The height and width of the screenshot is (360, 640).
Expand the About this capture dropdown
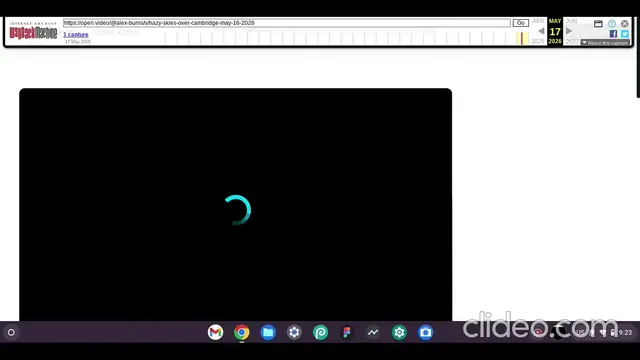click(605, 43)
